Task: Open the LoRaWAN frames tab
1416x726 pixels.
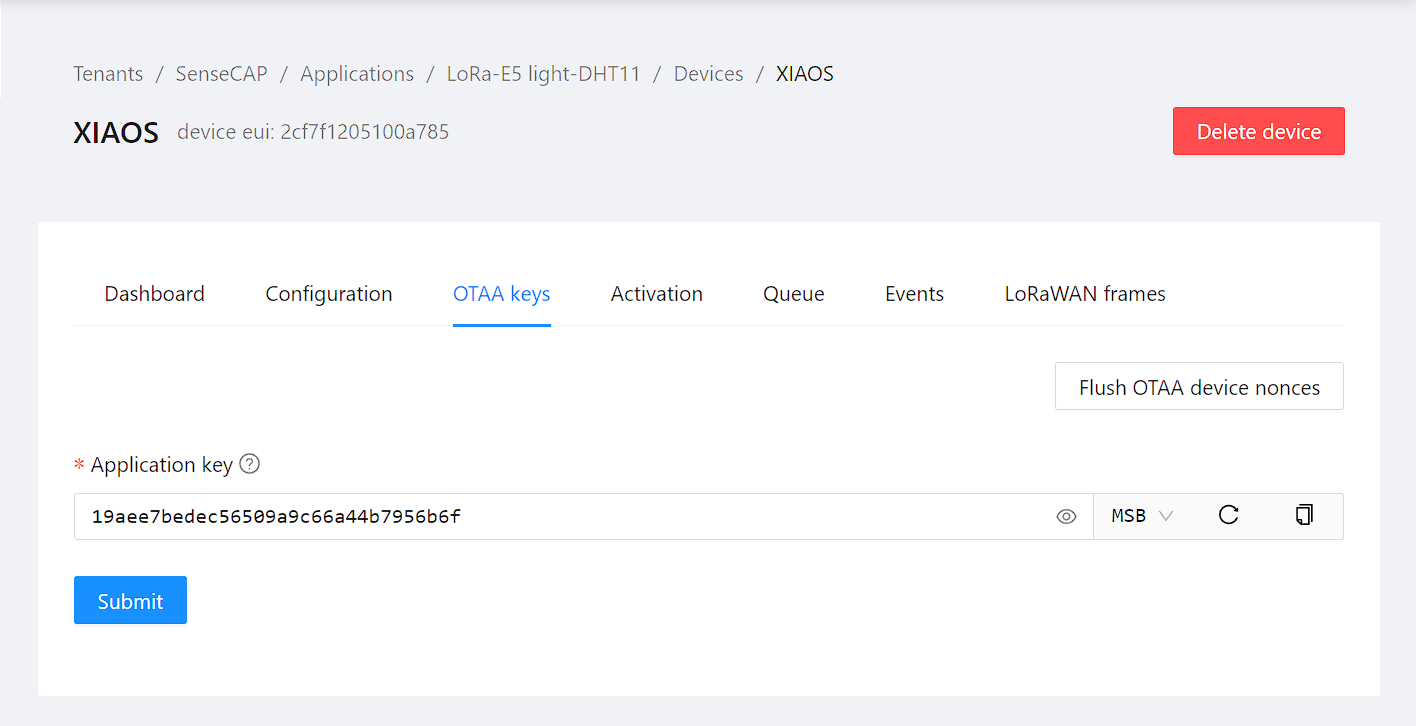Action: [x=1085, y=294]
